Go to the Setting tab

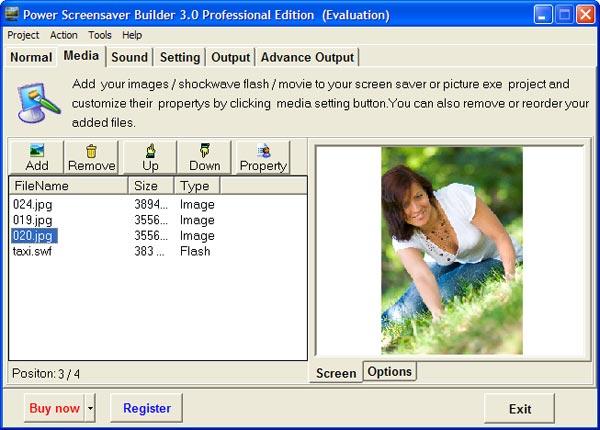pos(180,57)
